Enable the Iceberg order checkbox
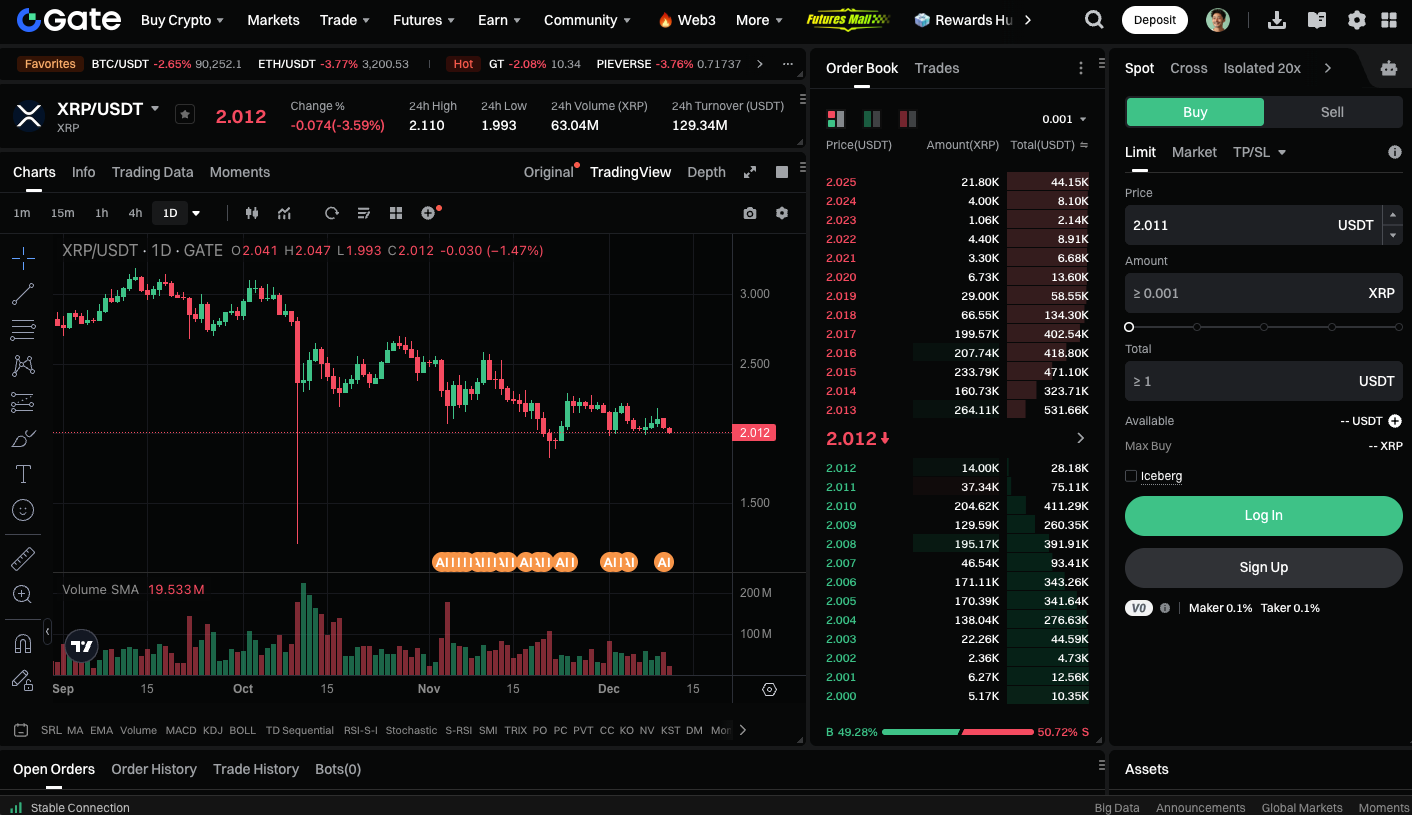This screenshot has width=1412, height=815. pyautogui.click(x=1131, y=476)
